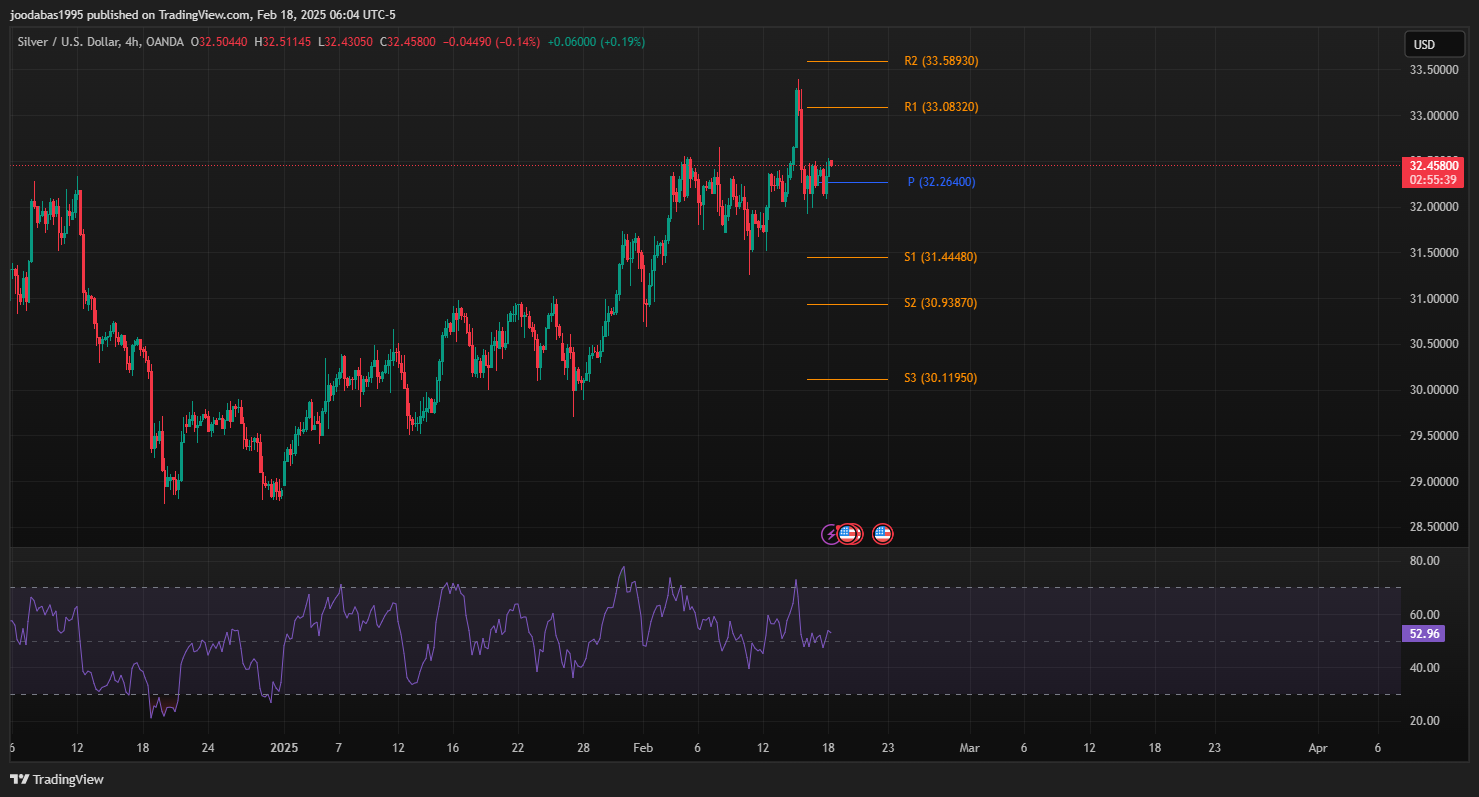Click the 2025 label on the time axis
This screenshot has width=1479, height=797.
pyautogui.click(x=285, y=748)
